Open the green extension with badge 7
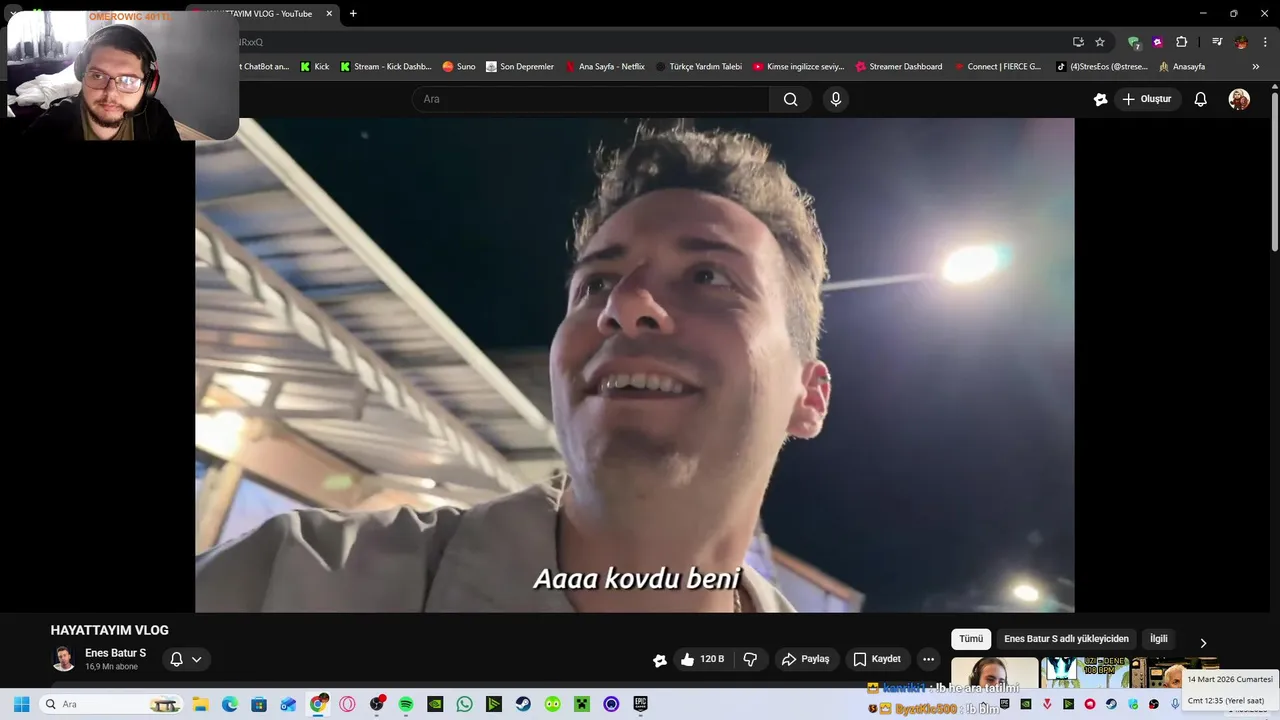Screen dimensions: 1280x720 1133,42
